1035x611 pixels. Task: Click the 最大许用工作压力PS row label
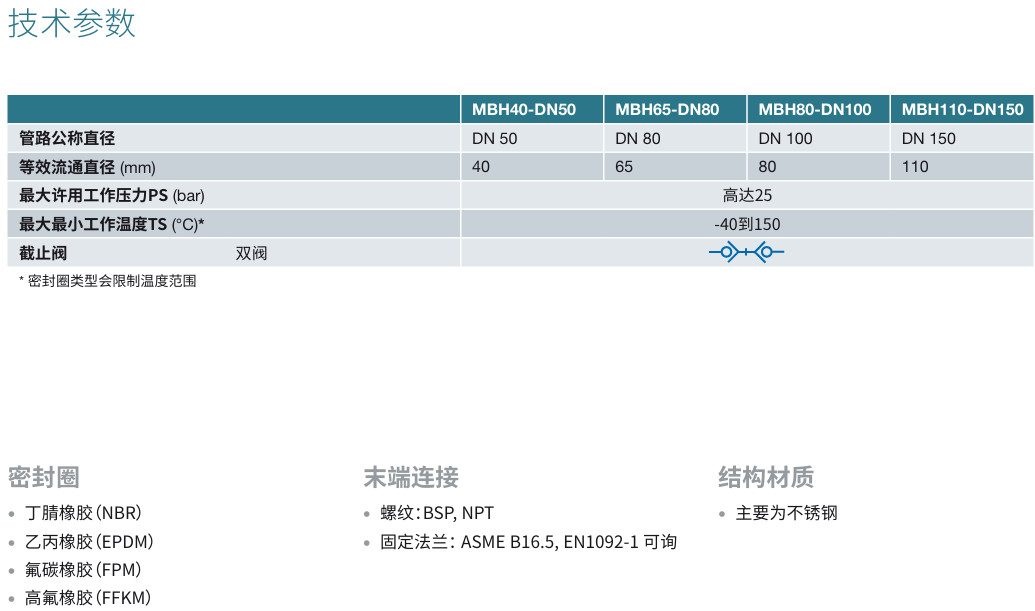click(111, 196)
